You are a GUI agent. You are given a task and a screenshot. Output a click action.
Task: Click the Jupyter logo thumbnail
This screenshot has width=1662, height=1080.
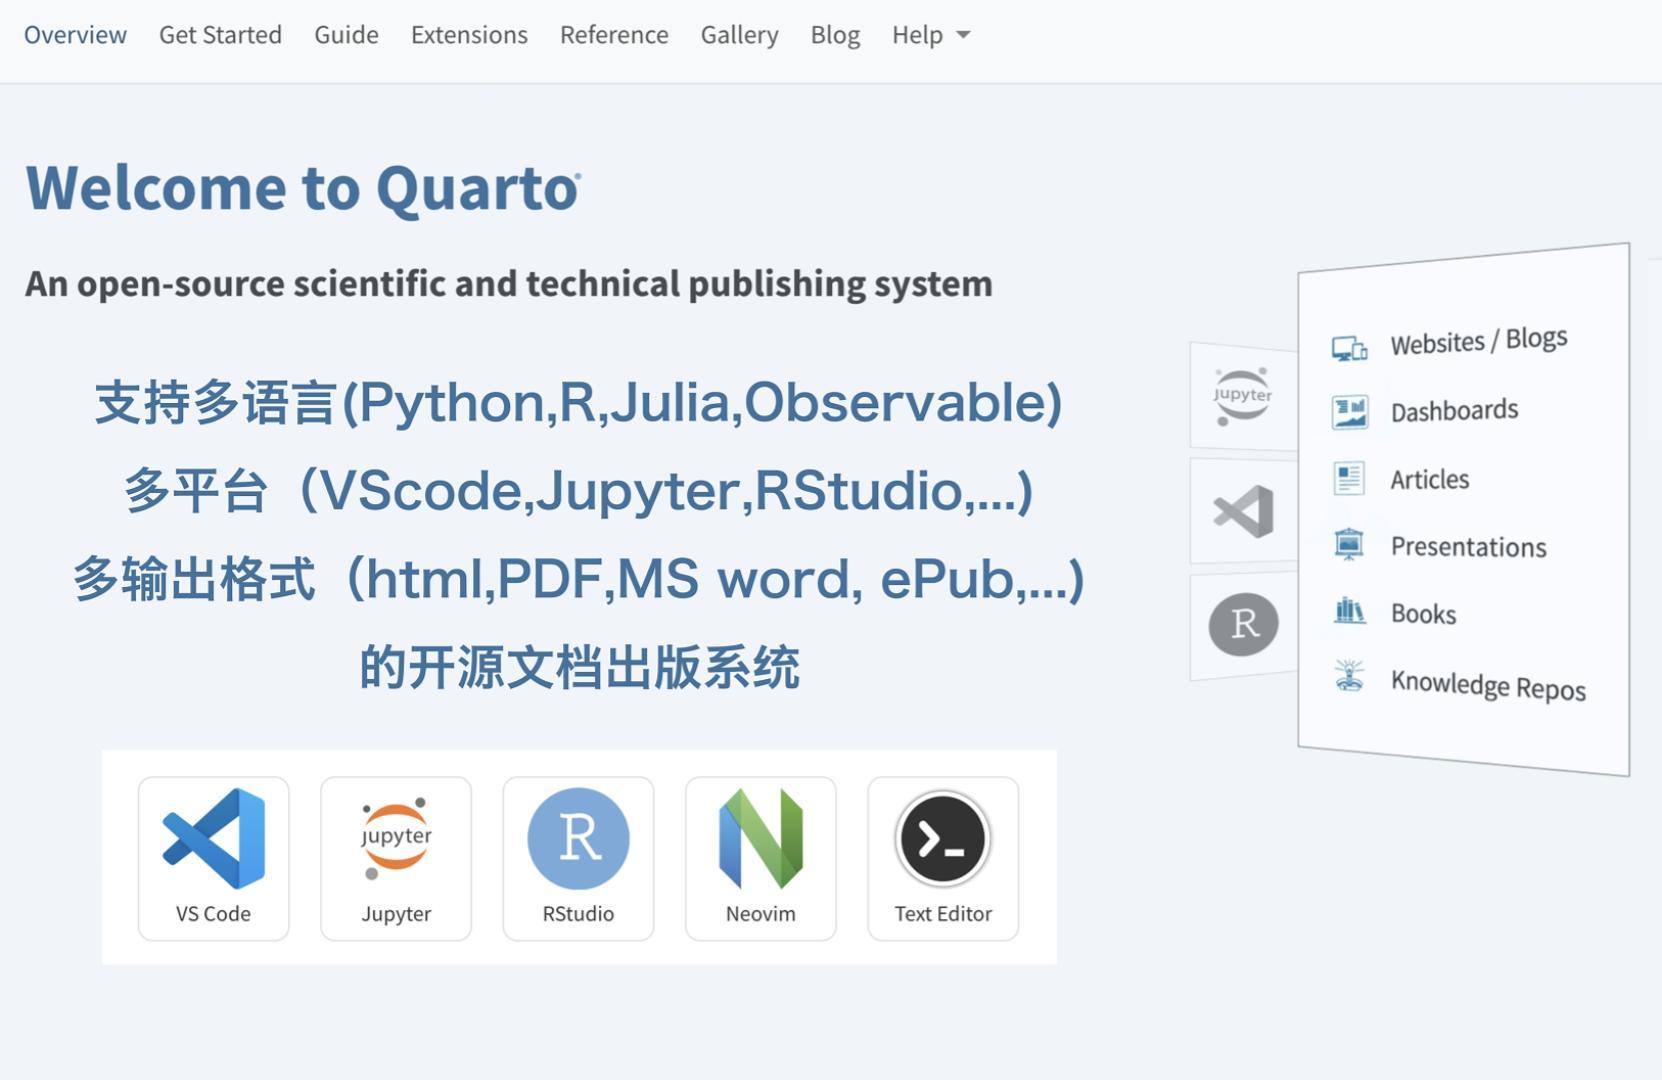(x=396, y=838)
